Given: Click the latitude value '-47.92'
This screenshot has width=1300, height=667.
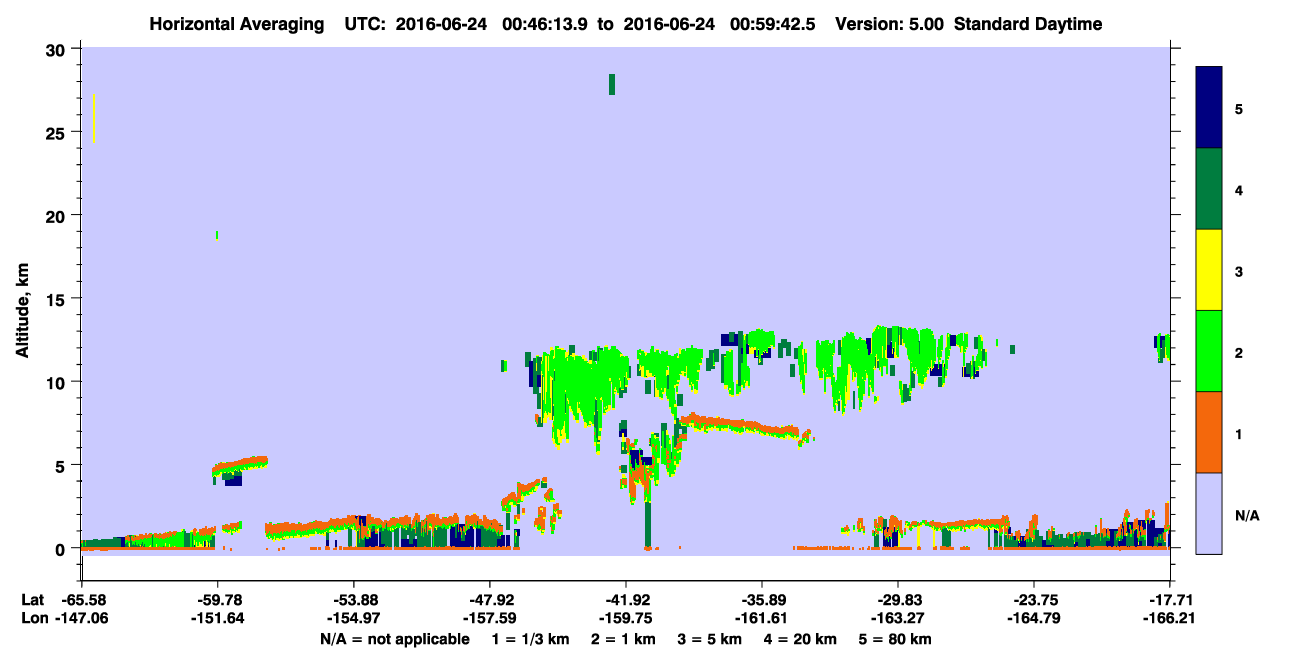Looking at the screenshot, I should pyautogui.click(x=489, y=600).
